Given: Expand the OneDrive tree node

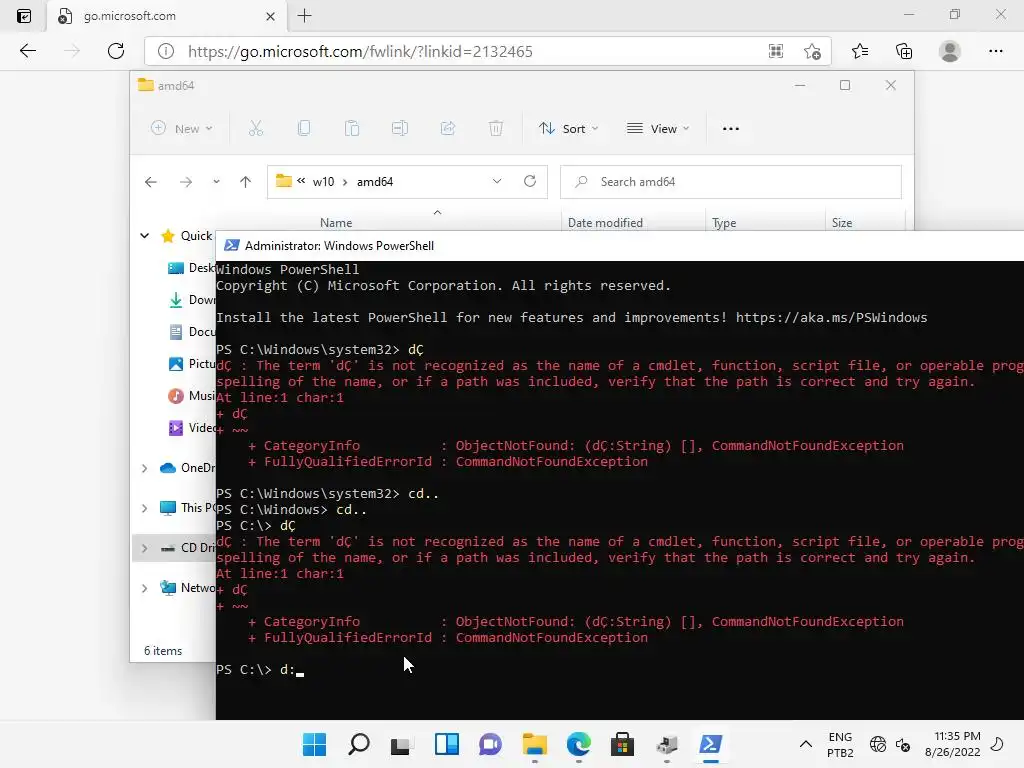Looking at the screenshot, I should click(x=145, y=468).
